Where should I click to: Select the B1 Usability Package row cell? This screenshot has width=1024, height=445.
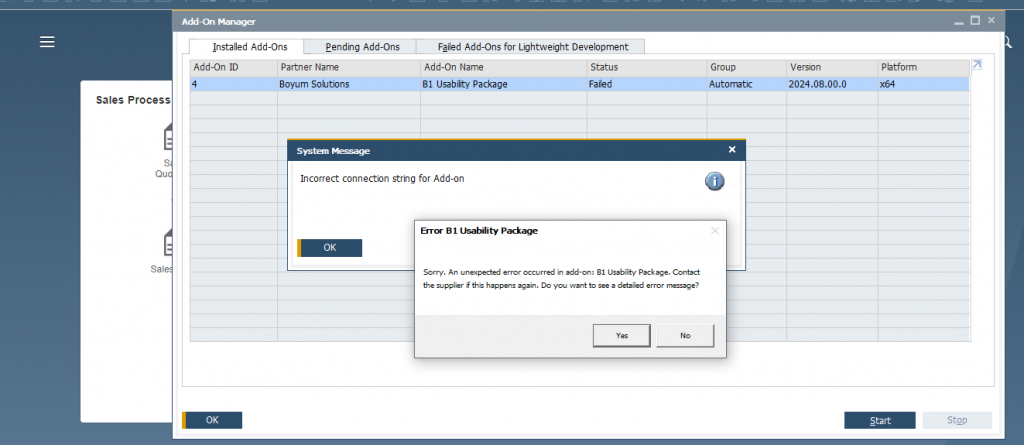click(x=504, y=84)
